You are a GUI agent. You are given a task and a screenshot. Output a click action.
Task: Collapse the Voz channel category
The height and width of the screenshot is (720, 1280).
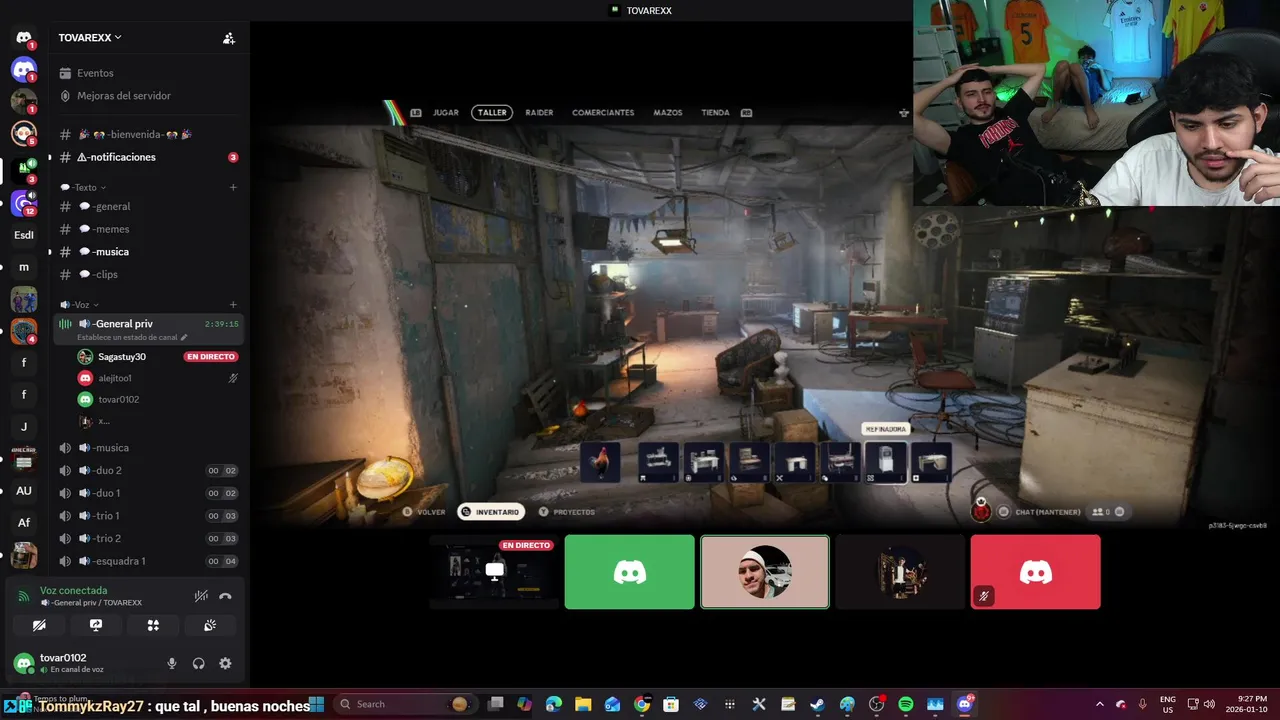point(80,304)
